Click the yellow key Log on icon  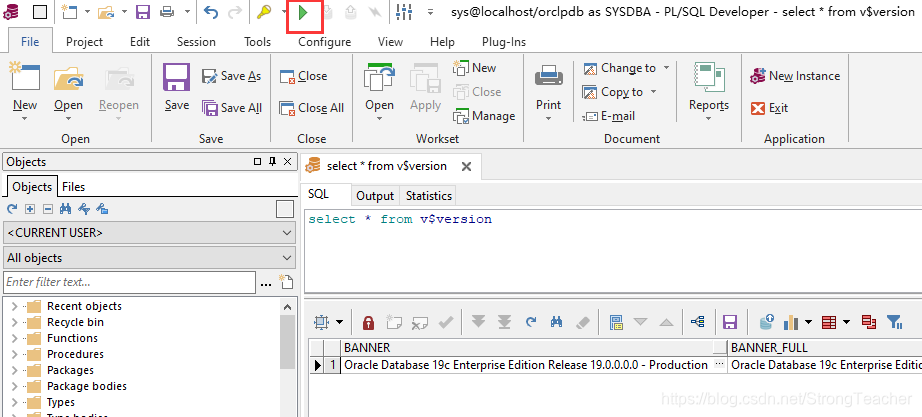tap(263, 12)
